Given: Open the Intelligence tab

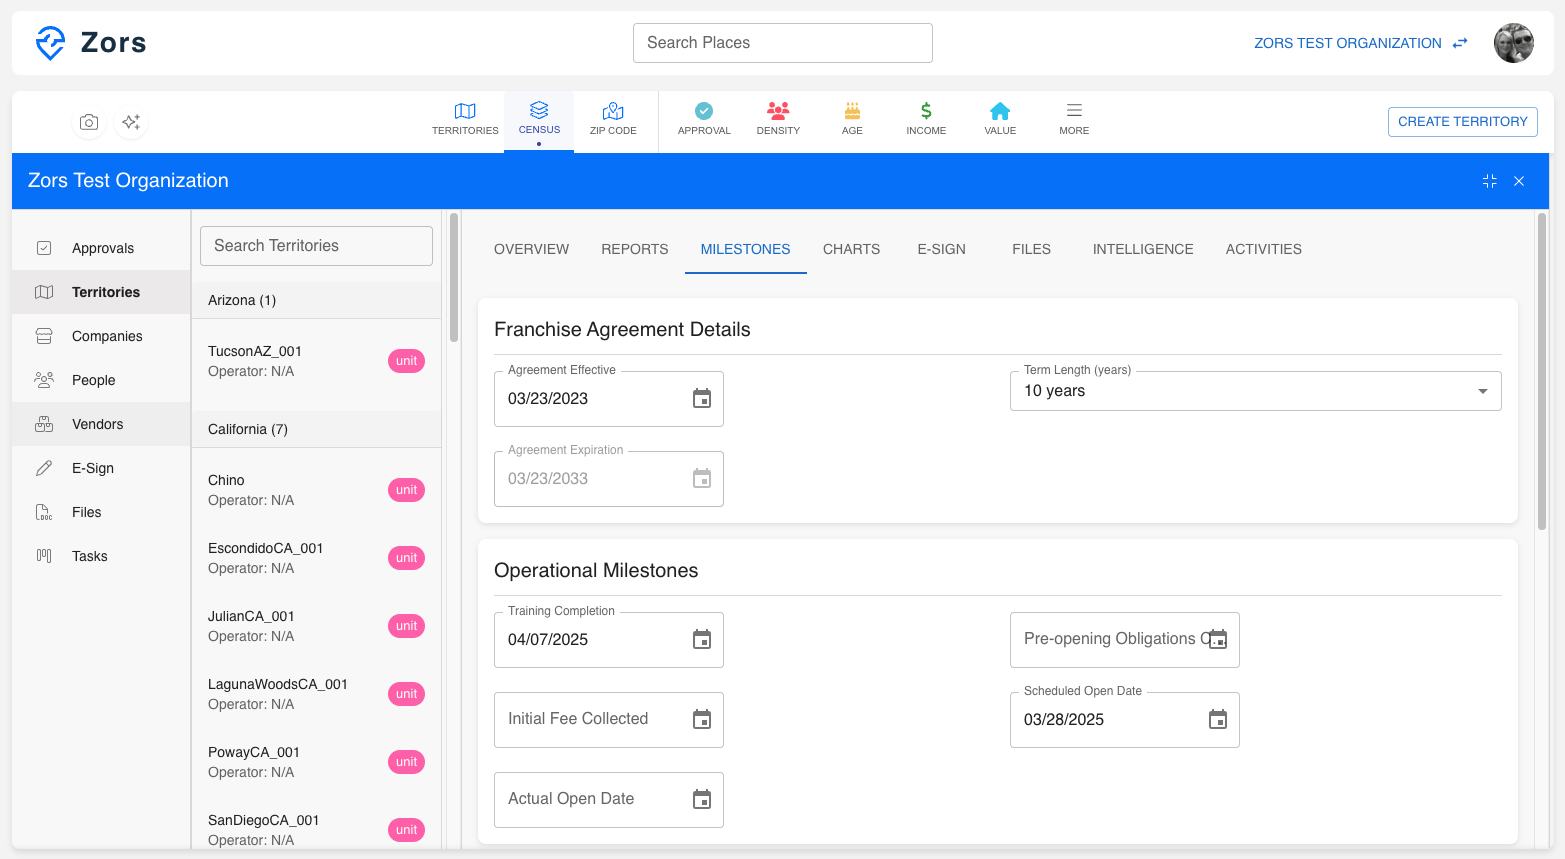Looking at the screenshot, I should point(1143,249).
